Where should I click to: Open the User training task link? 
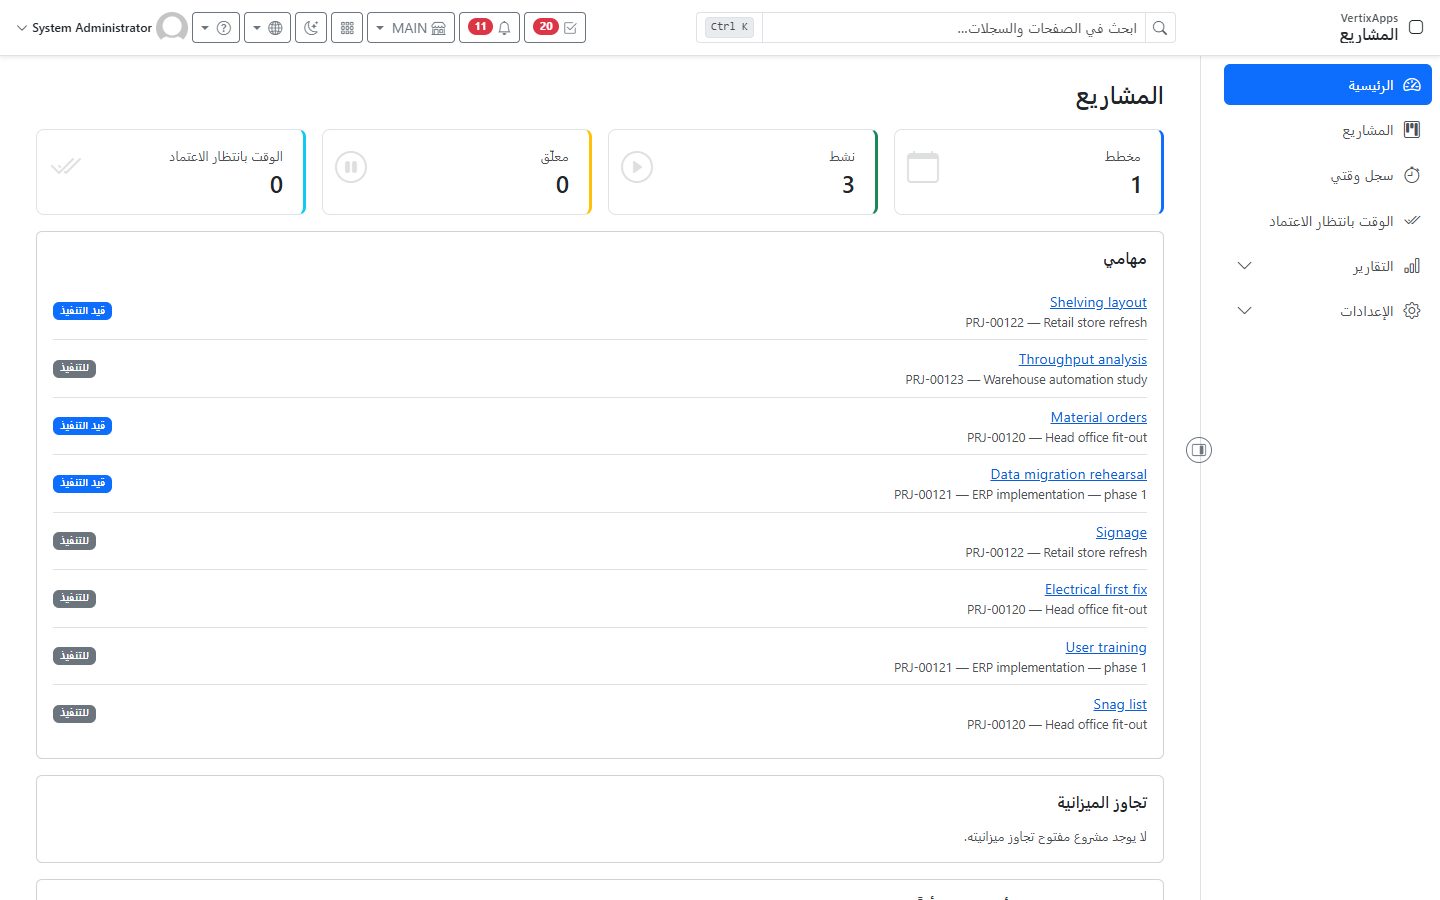click(x=1106, y=647)
